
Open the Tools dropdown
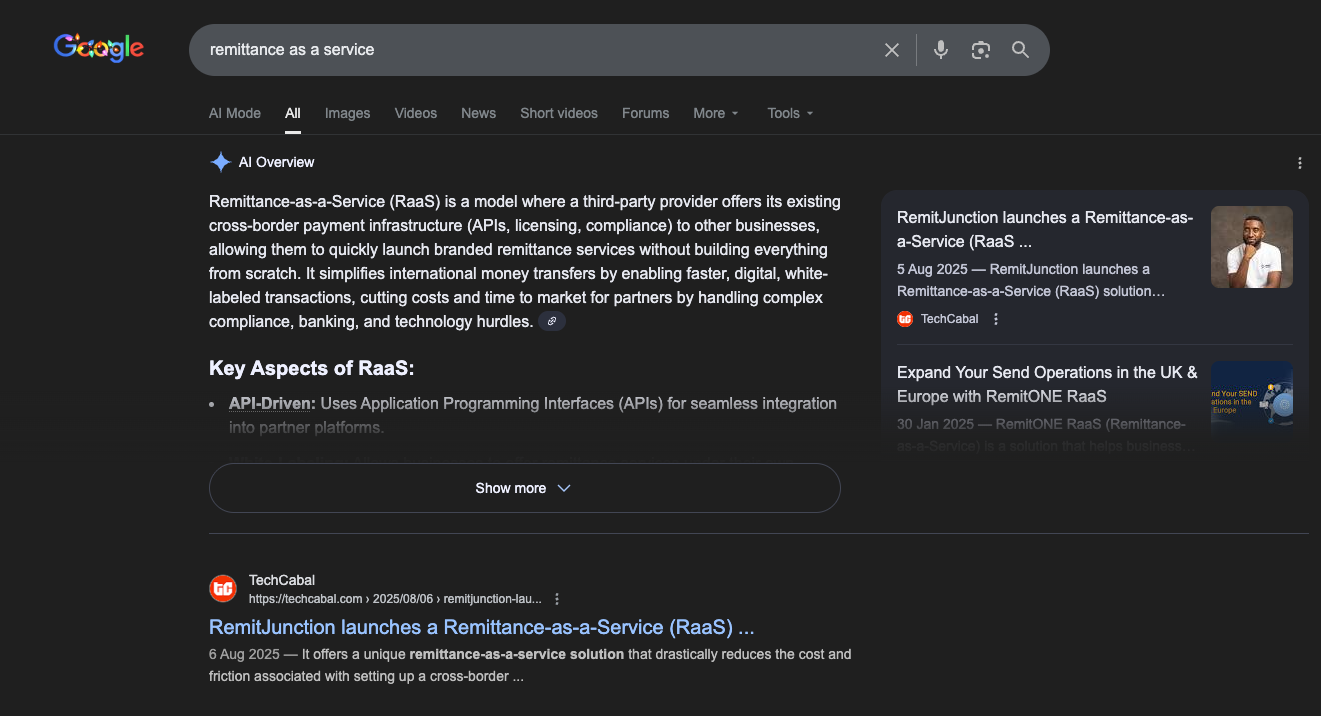click(790, 113)
